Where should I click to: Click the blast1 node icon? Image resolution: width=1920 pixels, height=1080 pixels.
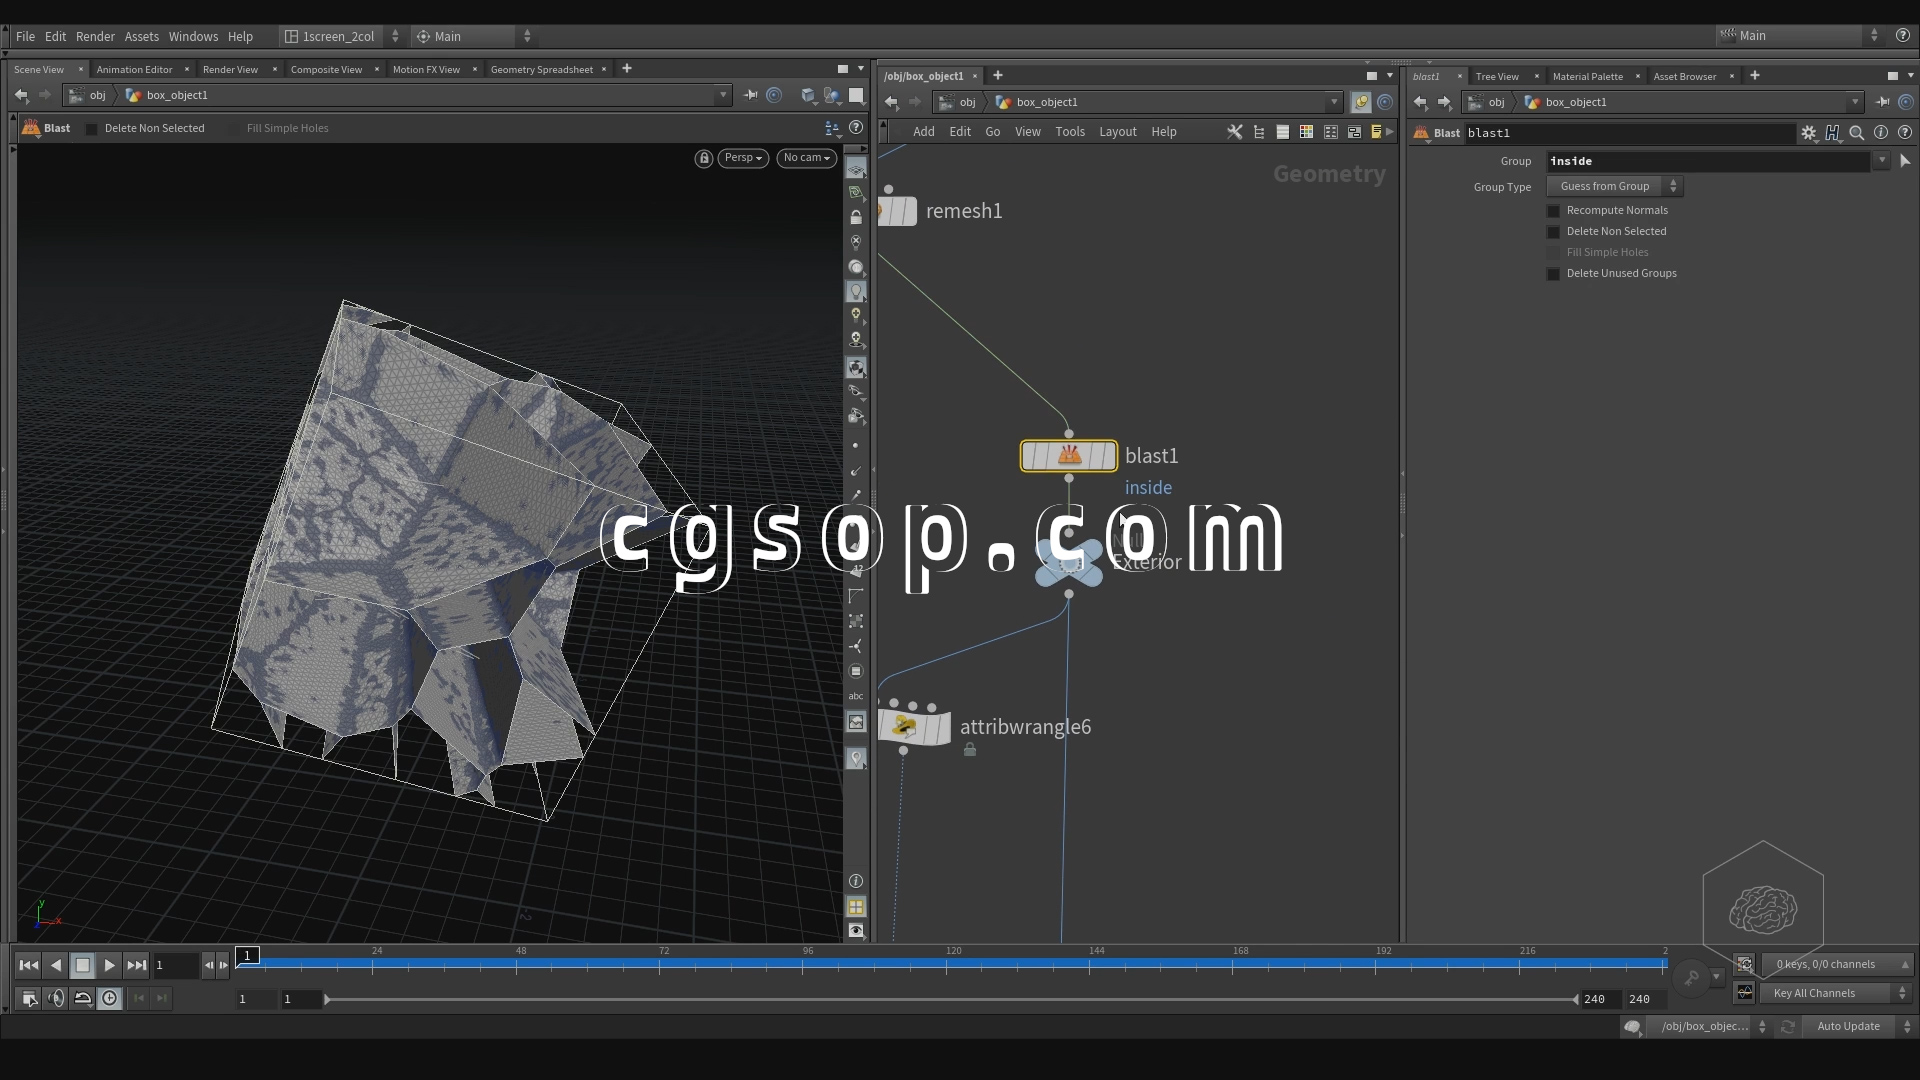pos(1068,456)
